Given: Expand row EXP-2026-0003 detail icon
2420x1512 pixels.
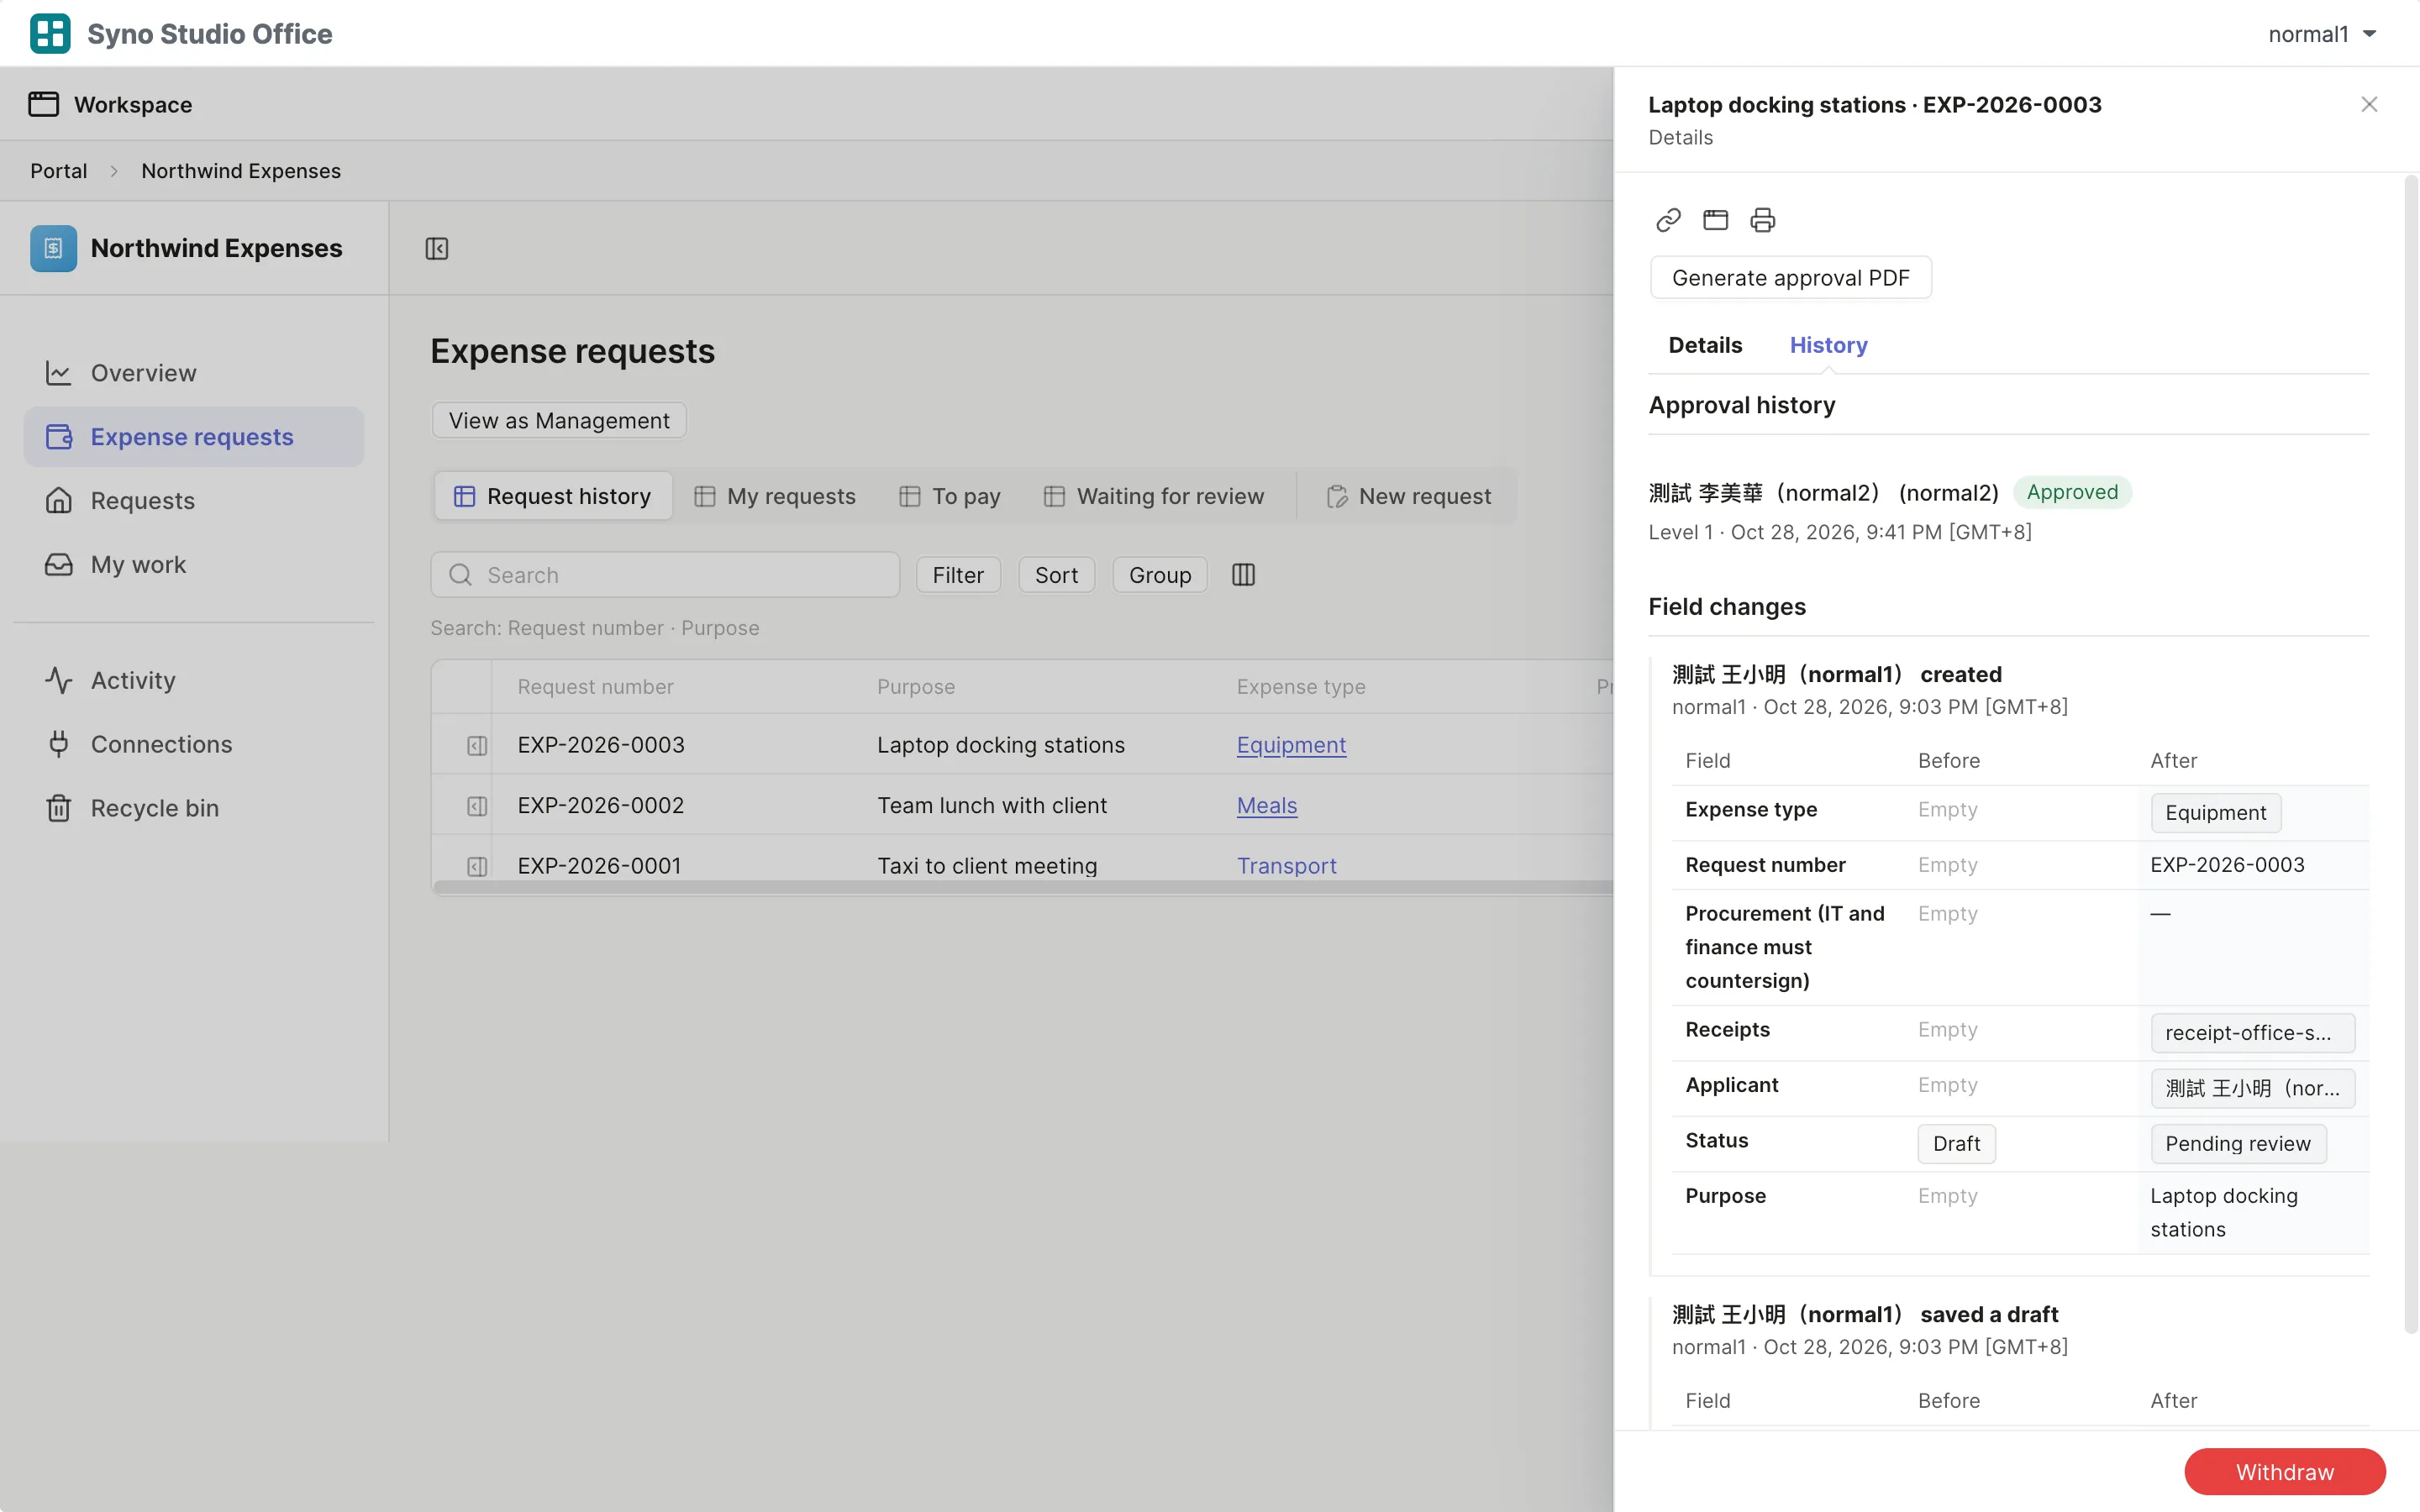Looking at the screenshot, I should 477,746.
